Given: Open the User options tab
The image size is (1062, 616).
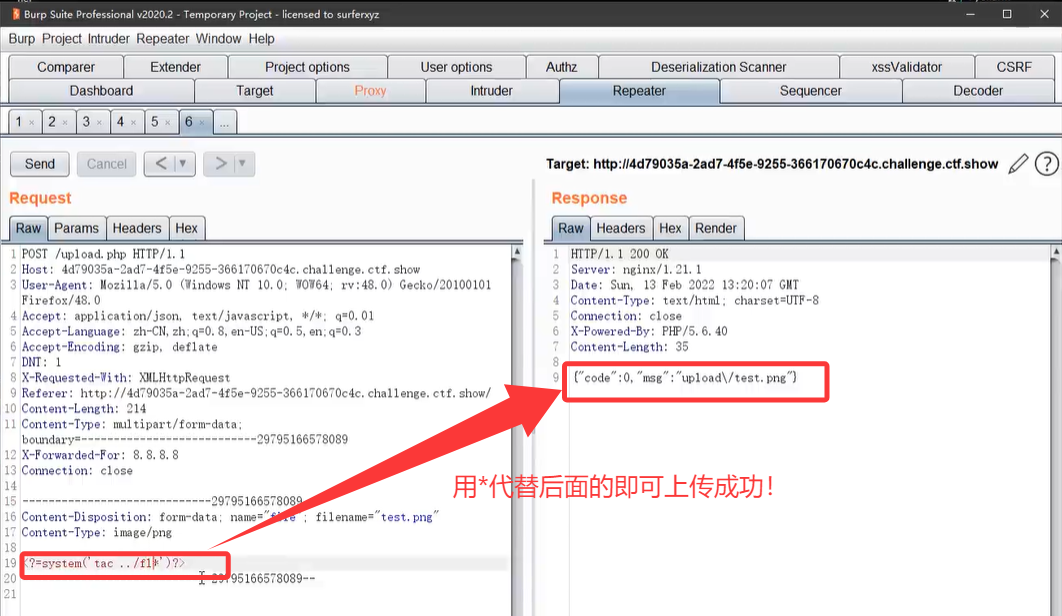Looking at the screenshot, I should coord(456,67).
